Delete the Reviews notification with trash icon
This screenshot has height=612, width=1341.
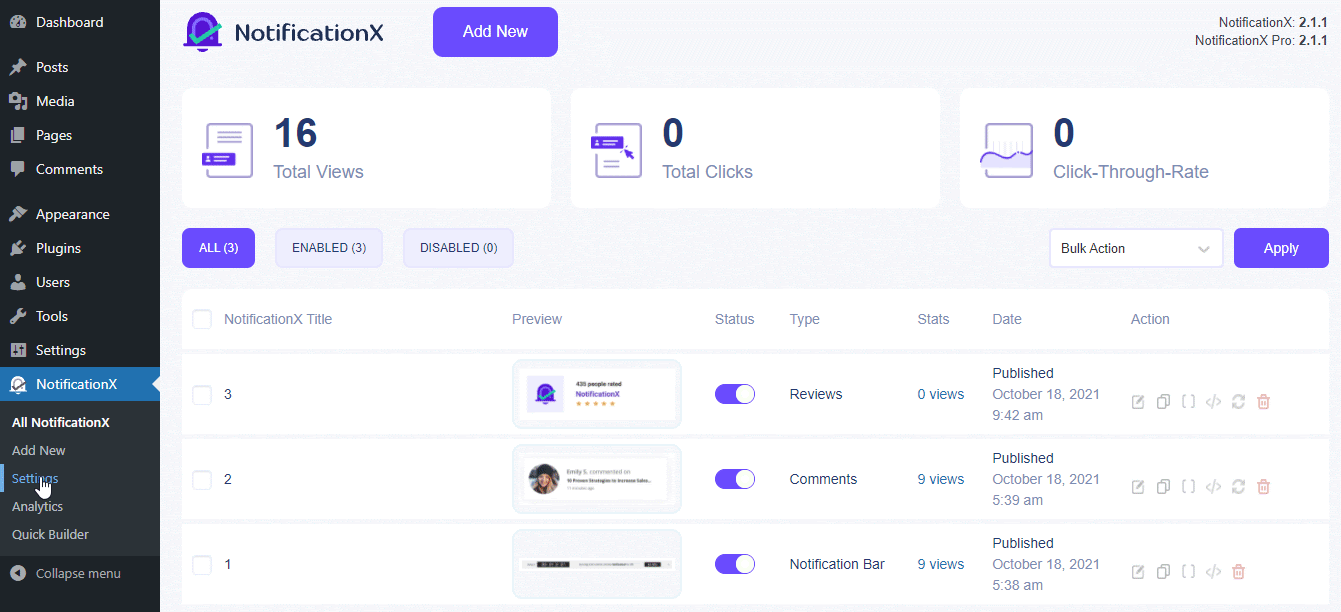(x=1263, y=402)
